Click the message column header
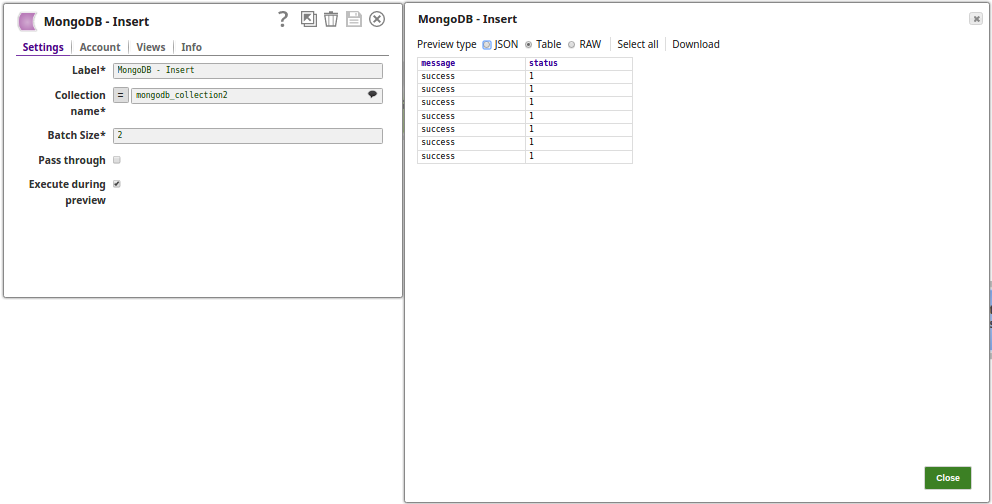 pyautogui.click(x=471, y=63)
